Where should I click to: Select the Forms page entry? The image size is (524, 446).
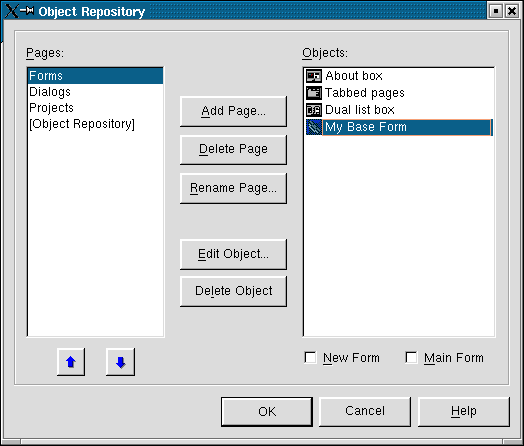95,76
